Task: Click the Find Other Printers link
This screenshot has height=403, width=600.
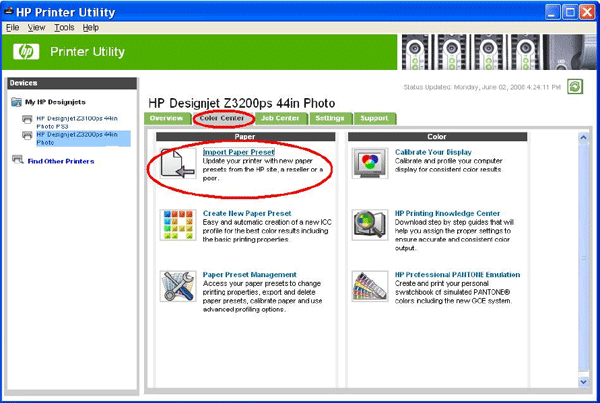Action: pyautogui.click(x=61, y=161)
